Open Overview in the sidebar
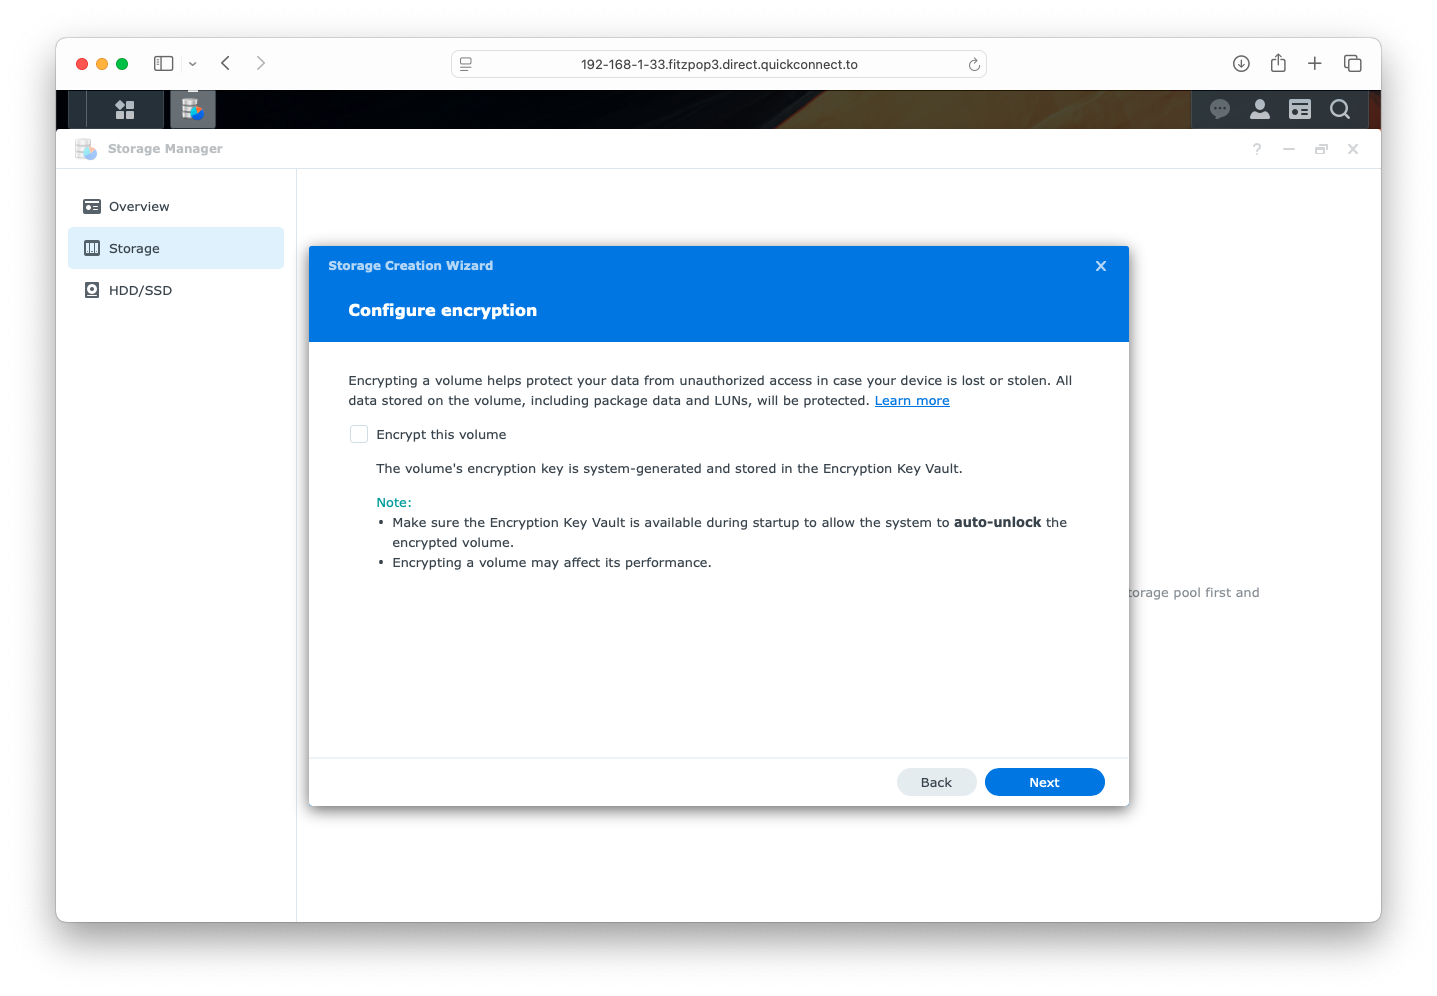1437x996 pixels. point(176,206)
